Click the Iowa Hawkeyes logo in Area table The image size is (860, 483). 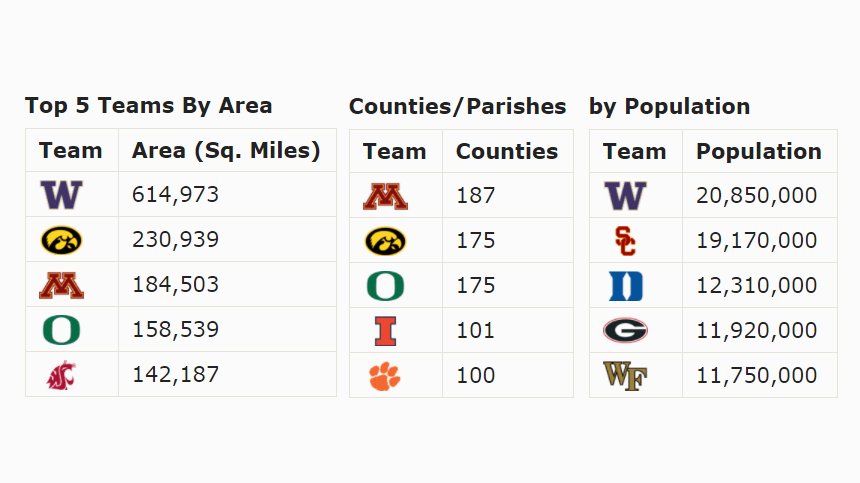61,240
